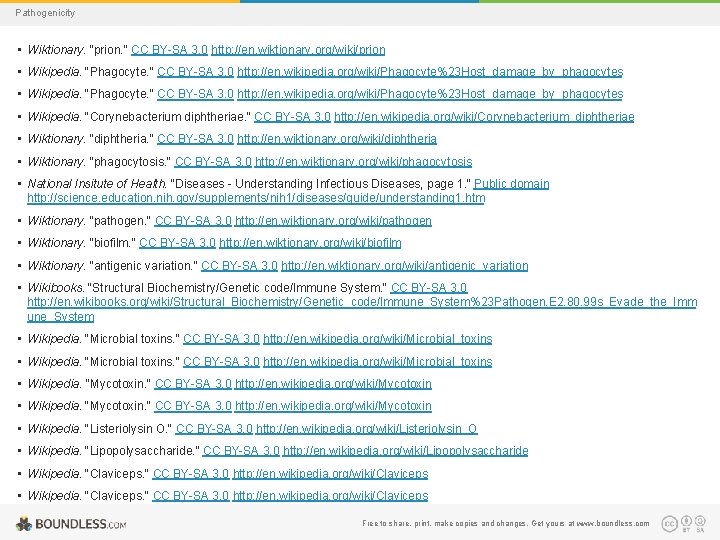This screenshot has height=540, width=720.
Task: Click the quoted title "Listeriolysin O."
Action: pyautogui.click(x=129, y=429)
